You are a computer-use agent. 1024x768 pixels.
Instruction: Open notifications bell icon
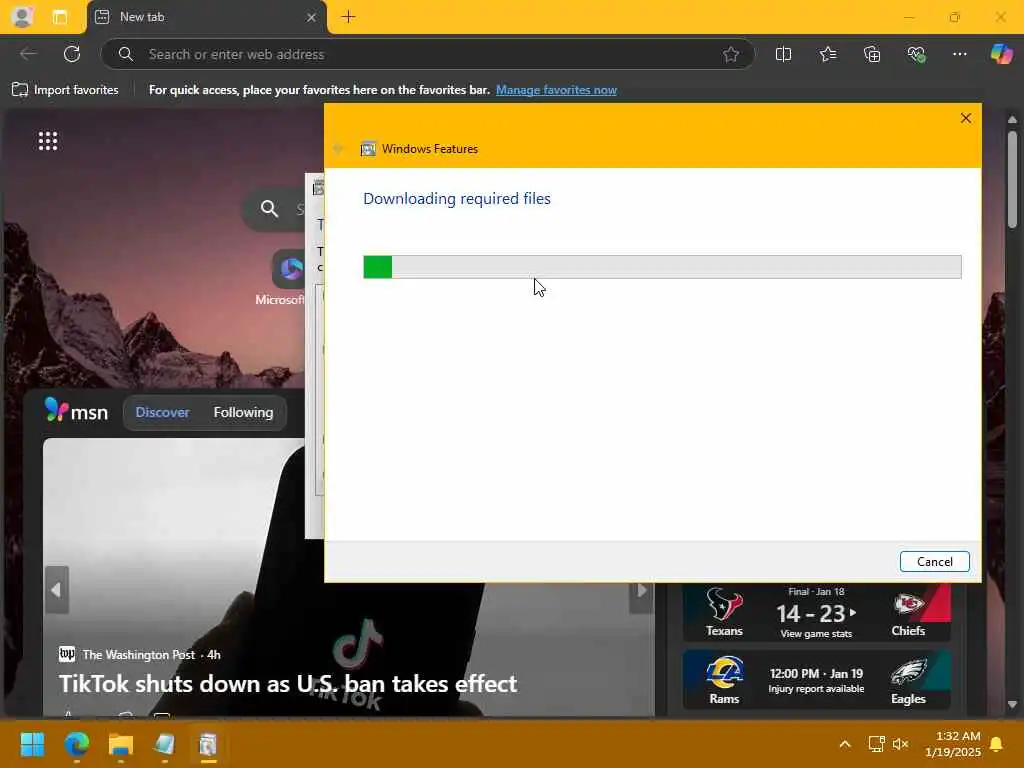pyautogui.click(x=997, y=744)
